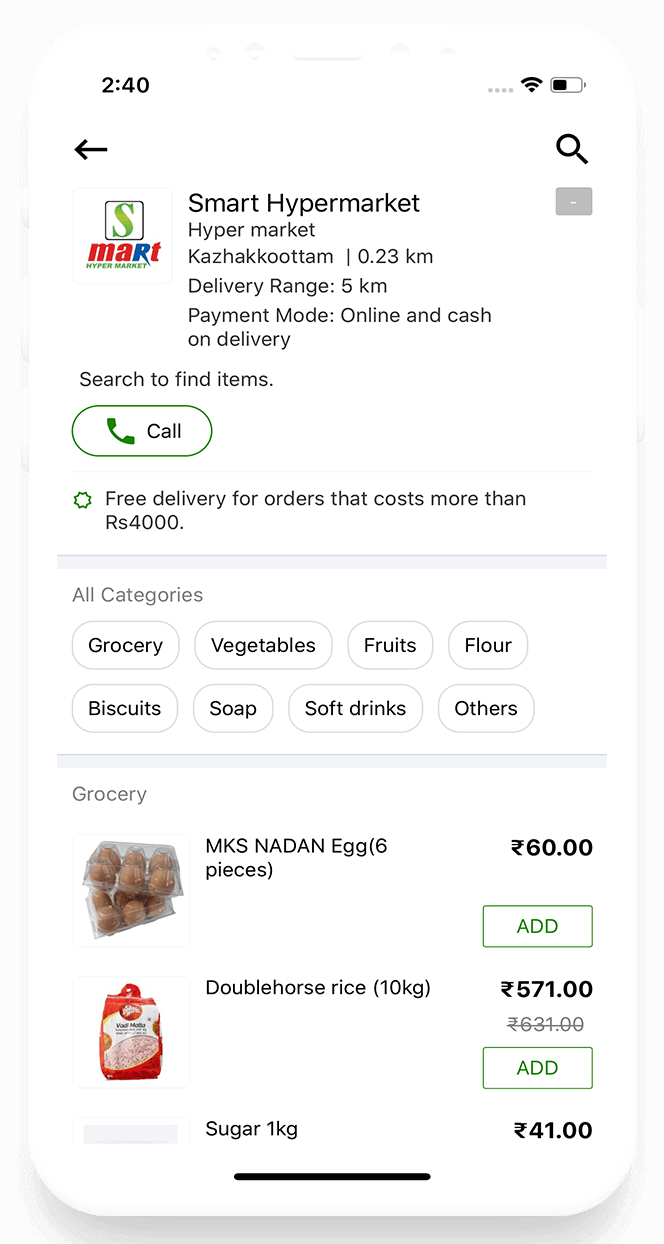Tap the Wi-Fi status icon
This screenshot has height=1244, width=664.
(531, 86)
